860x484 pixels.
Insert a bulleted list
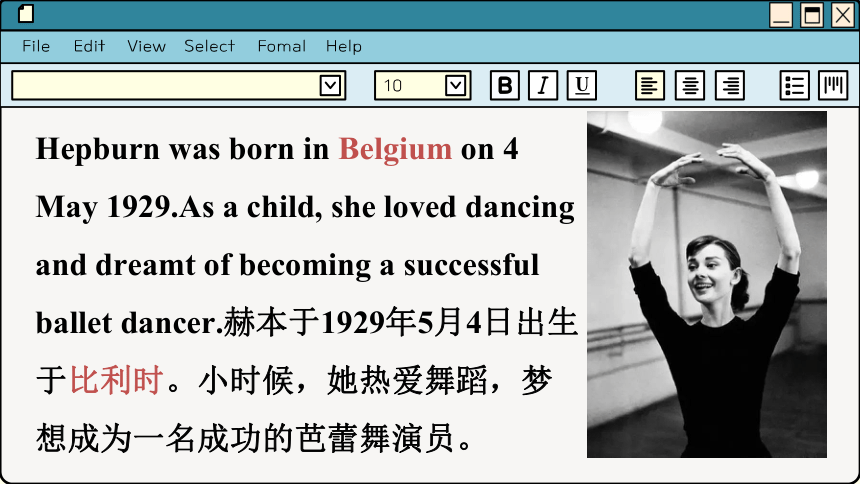click(x=795, y=85)
